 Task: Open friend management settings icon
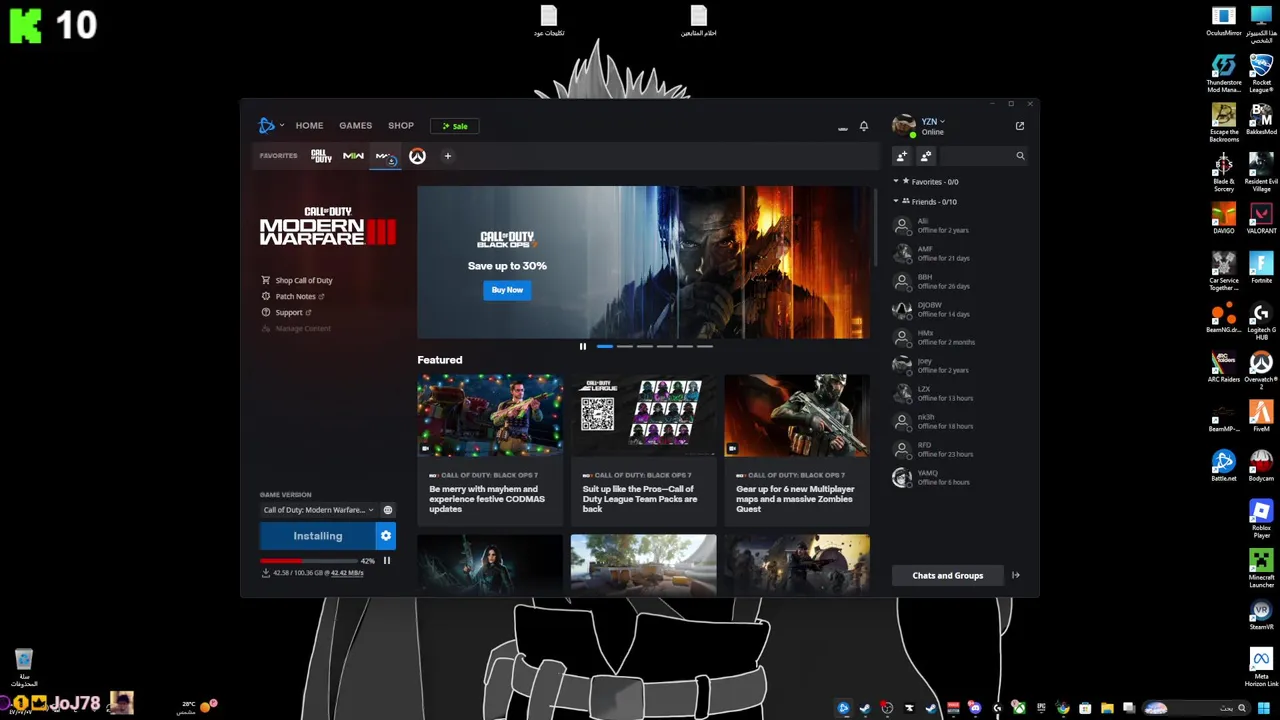(x=926, y=156)
